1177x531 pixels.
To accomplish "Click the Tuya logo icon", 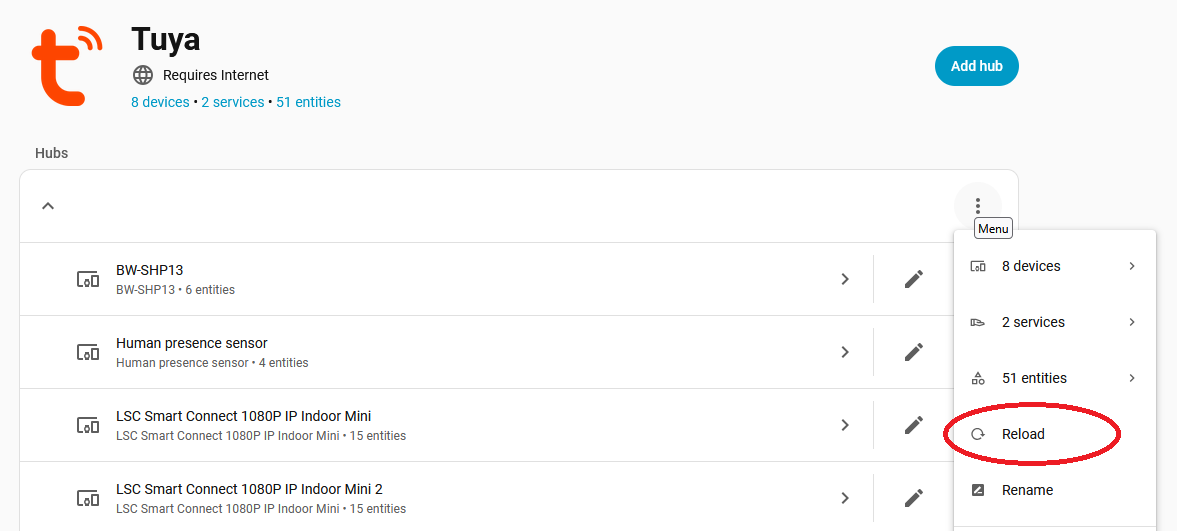I will (x=66, y=67).
